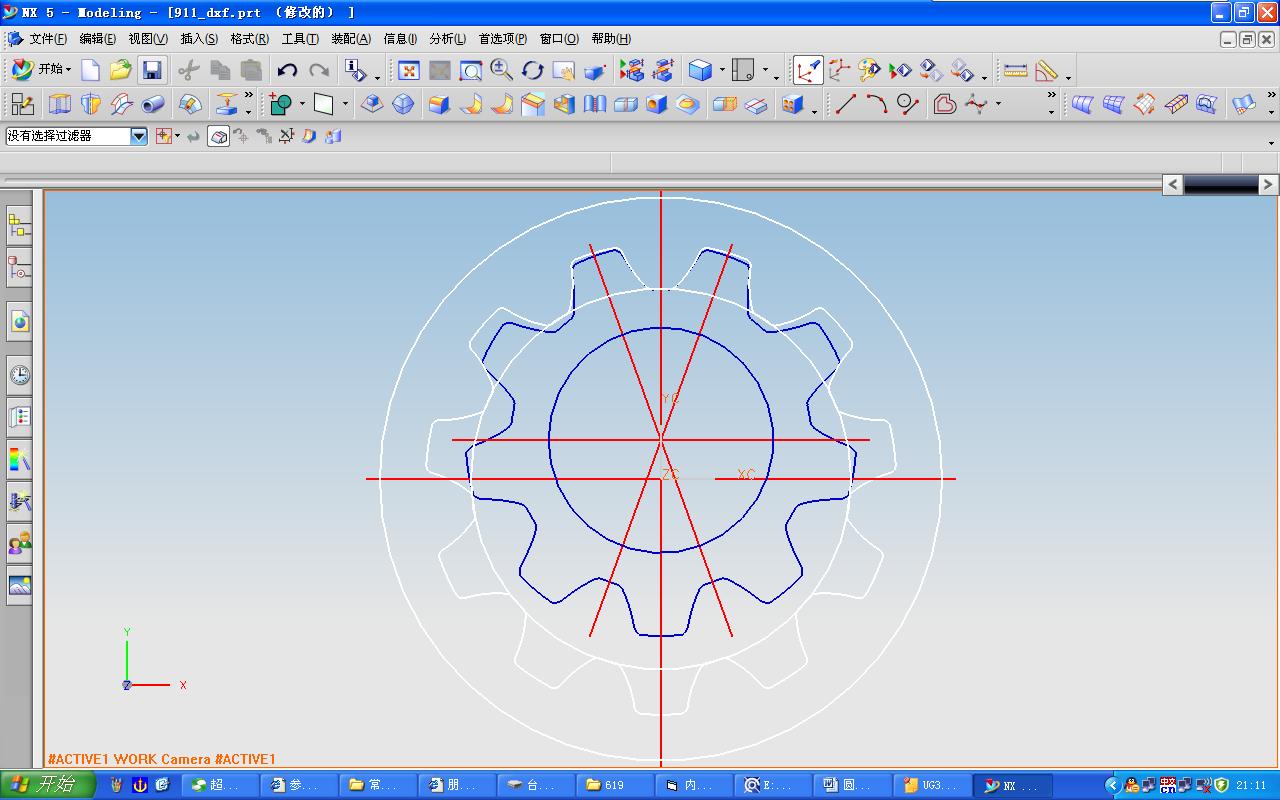
Task: Open the 装配(A) Assemblies menu
Action: tap(351, 39)
